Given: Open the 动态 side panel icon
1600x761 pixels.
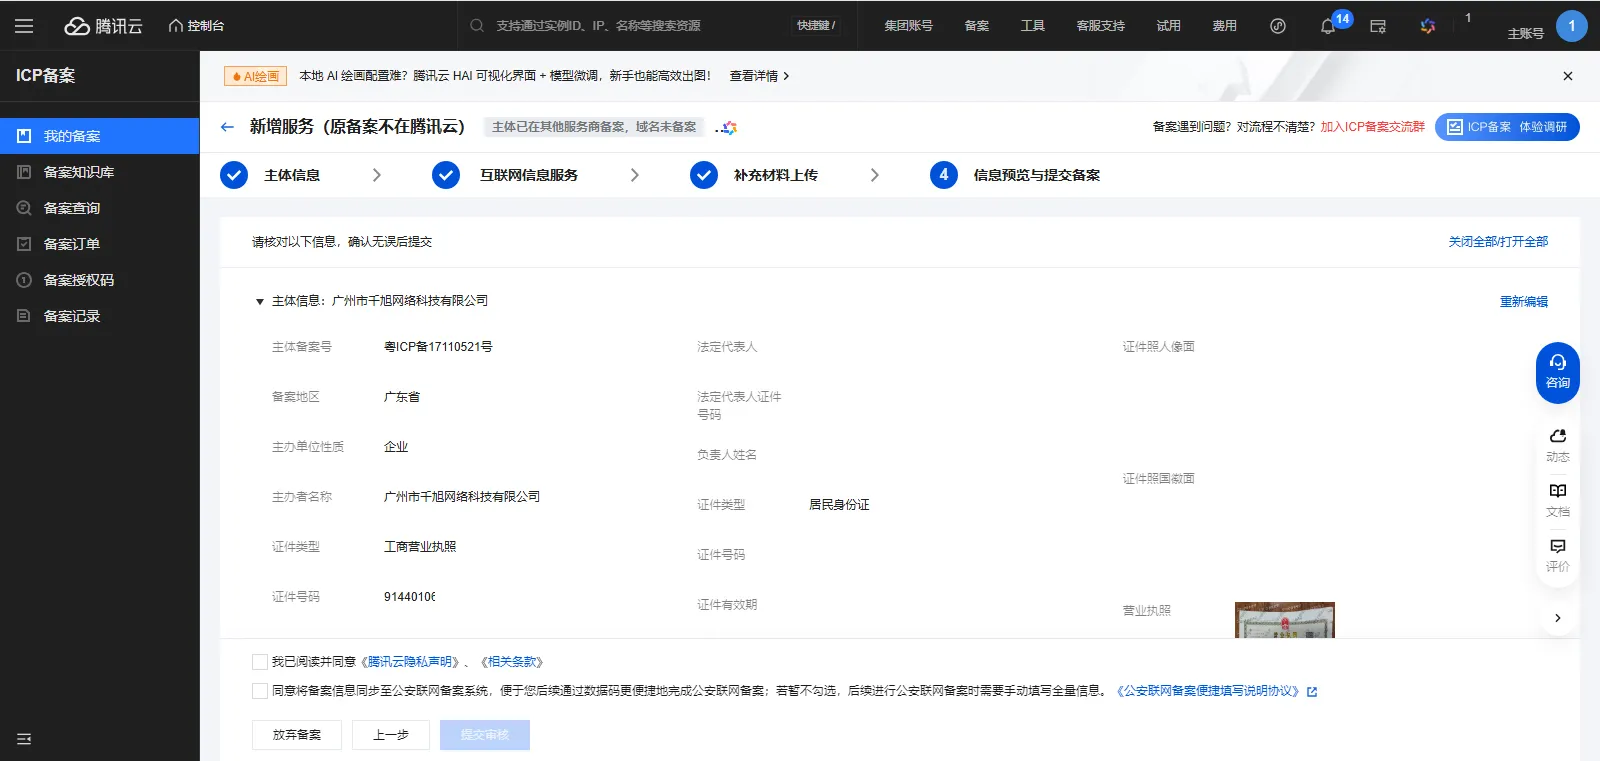Looking at the screenshot, I should pos(1558,445).
